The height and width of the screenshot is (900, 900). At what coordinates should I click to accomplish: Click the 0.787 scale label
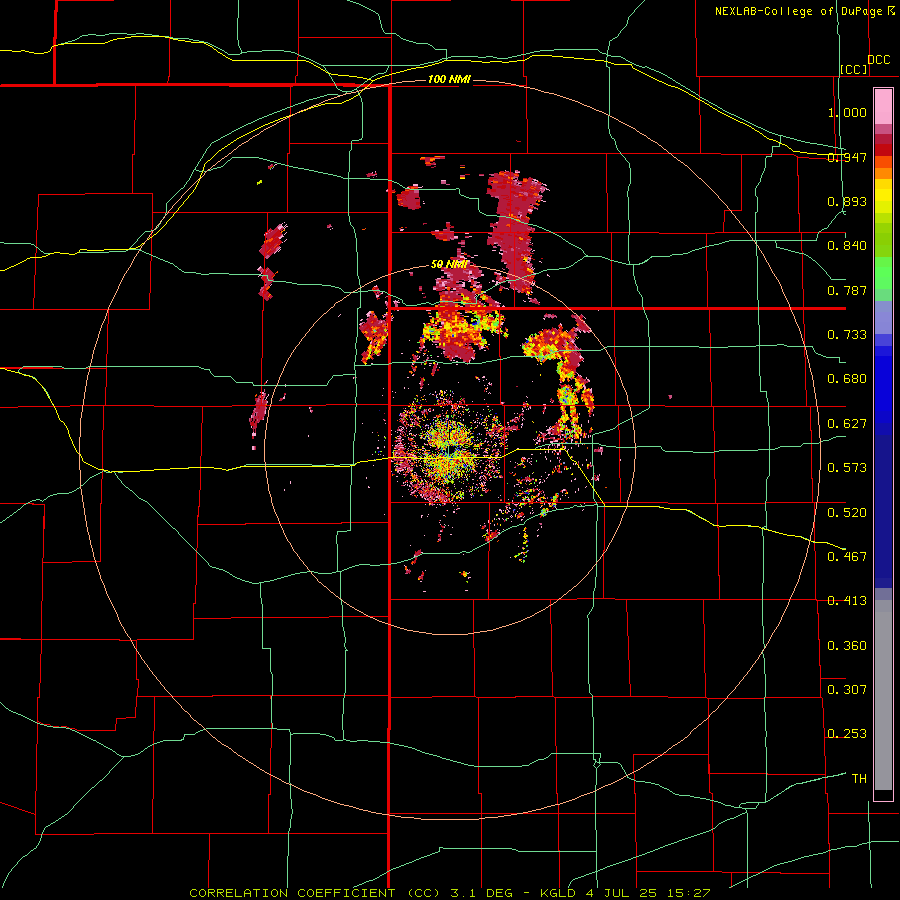click(847, 290)
